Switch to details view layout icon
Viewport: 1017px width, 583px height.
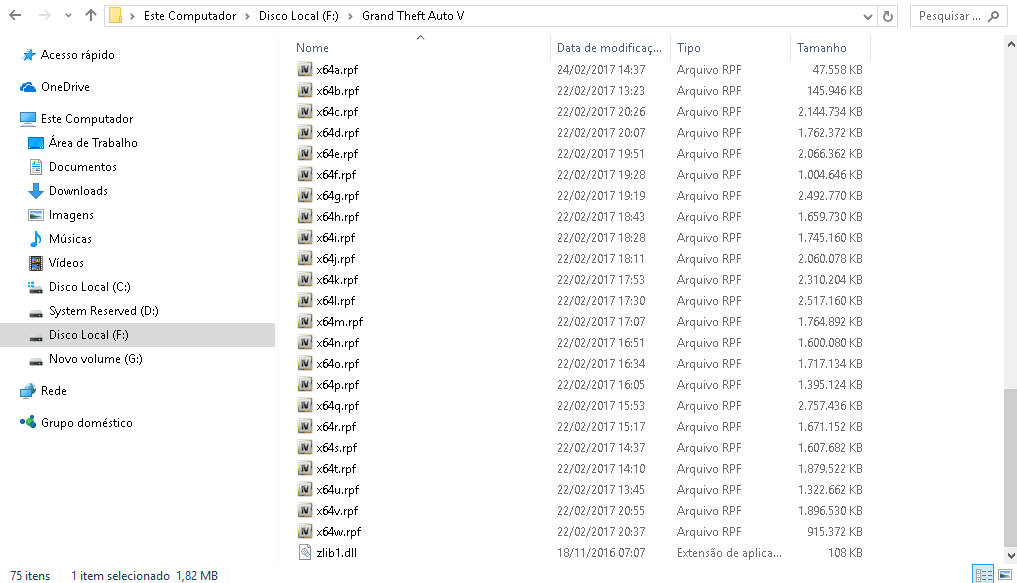click(983, 574)
